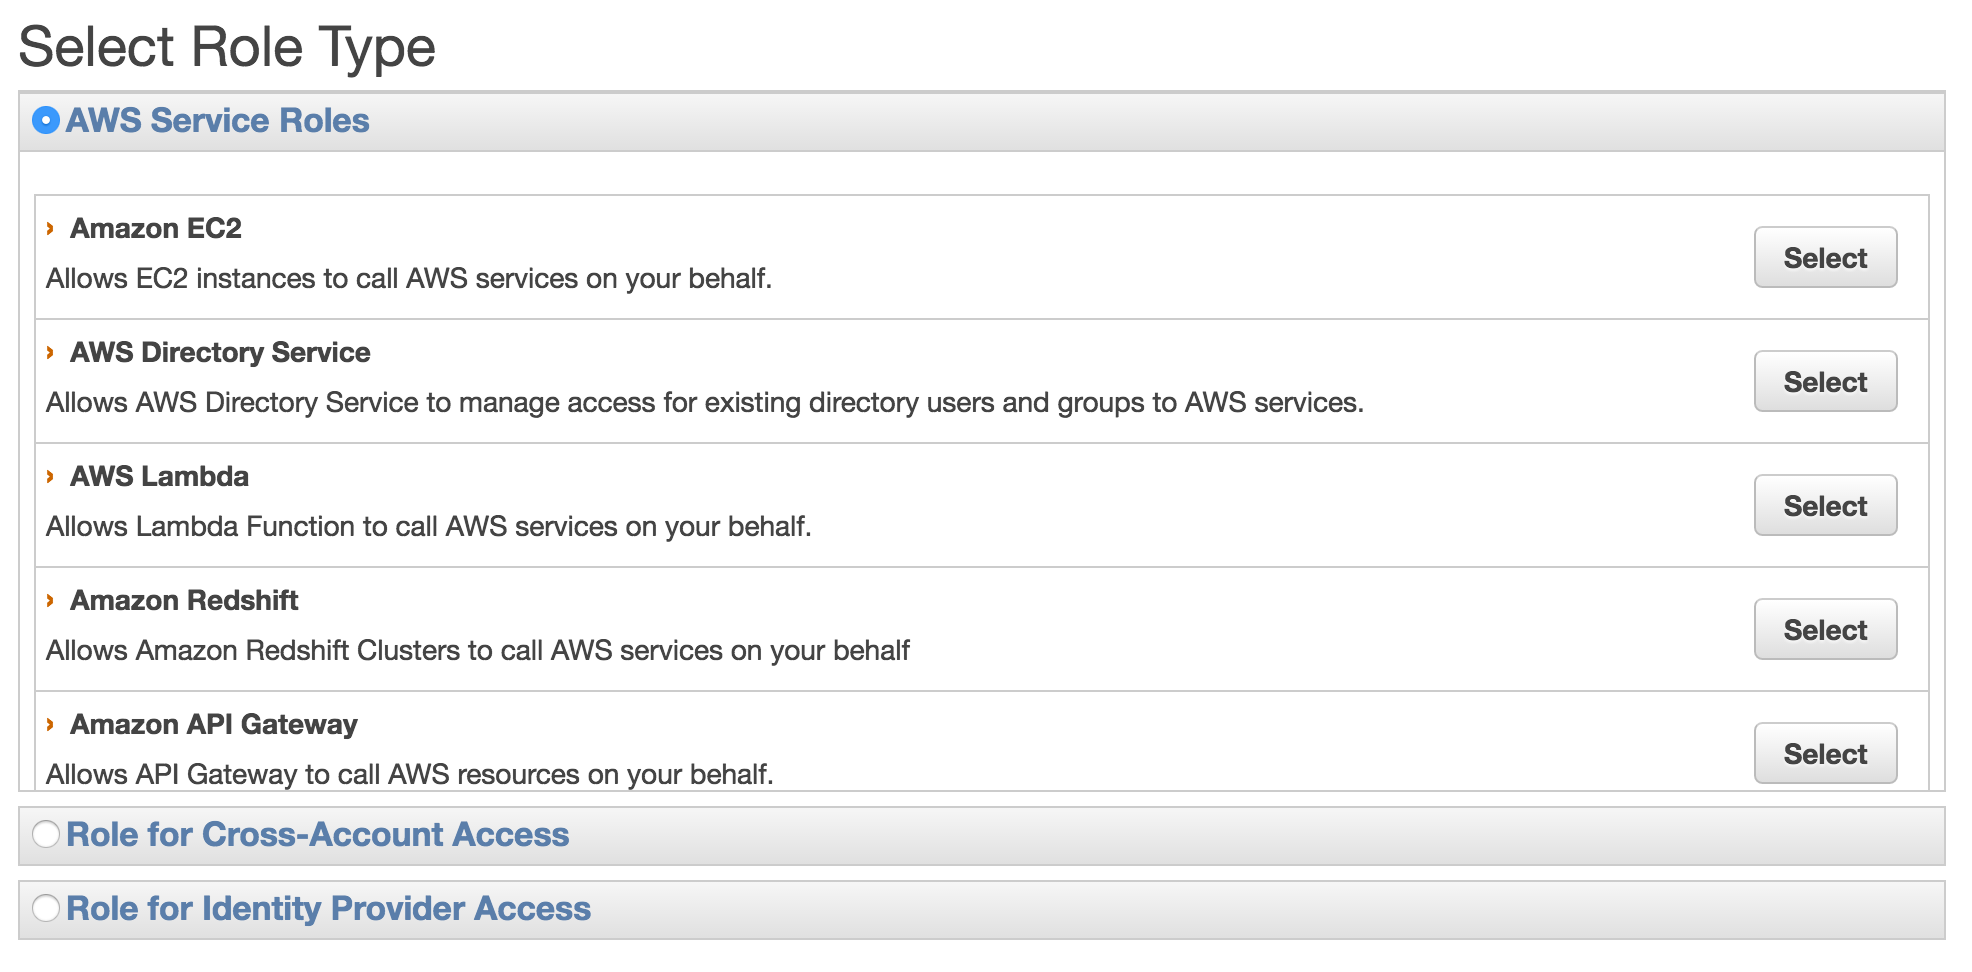1972x972 pixels.
Task: Click the Select Role Type page heading
Action: (227, 48)
